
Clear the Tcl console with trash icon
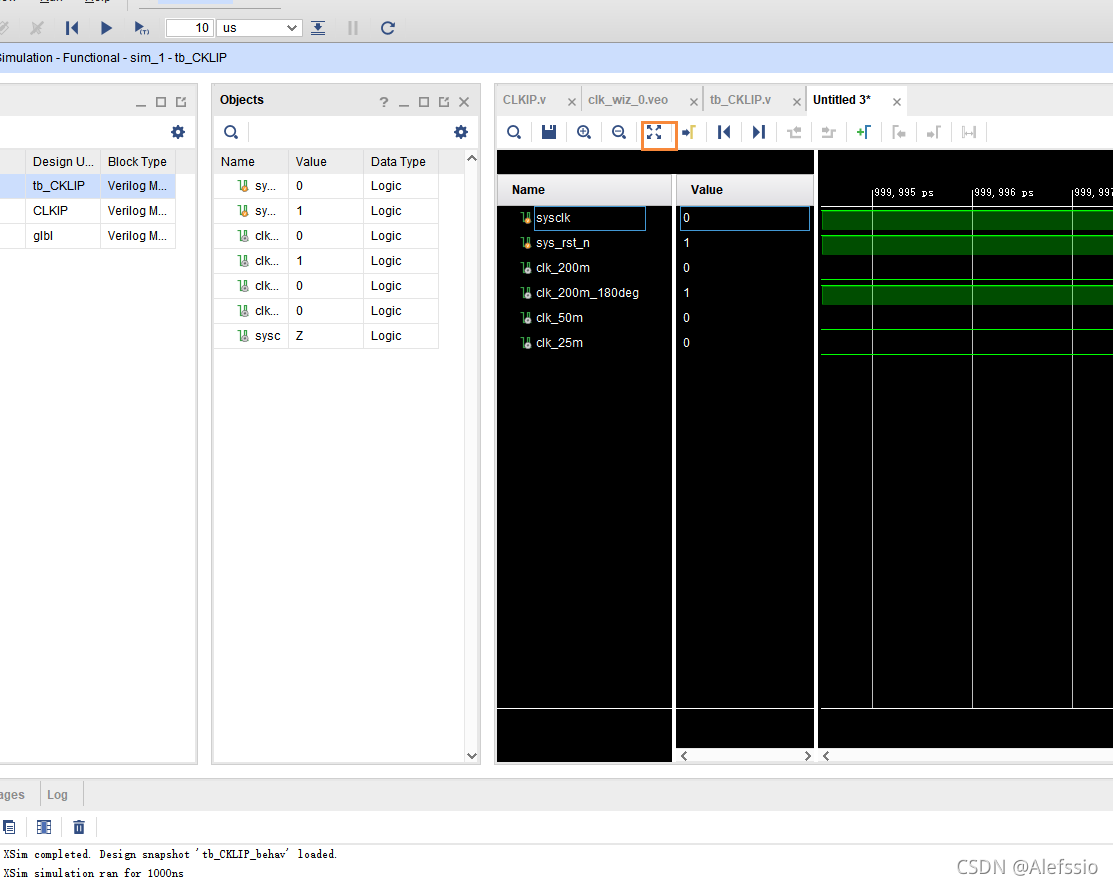pos(79,827)
